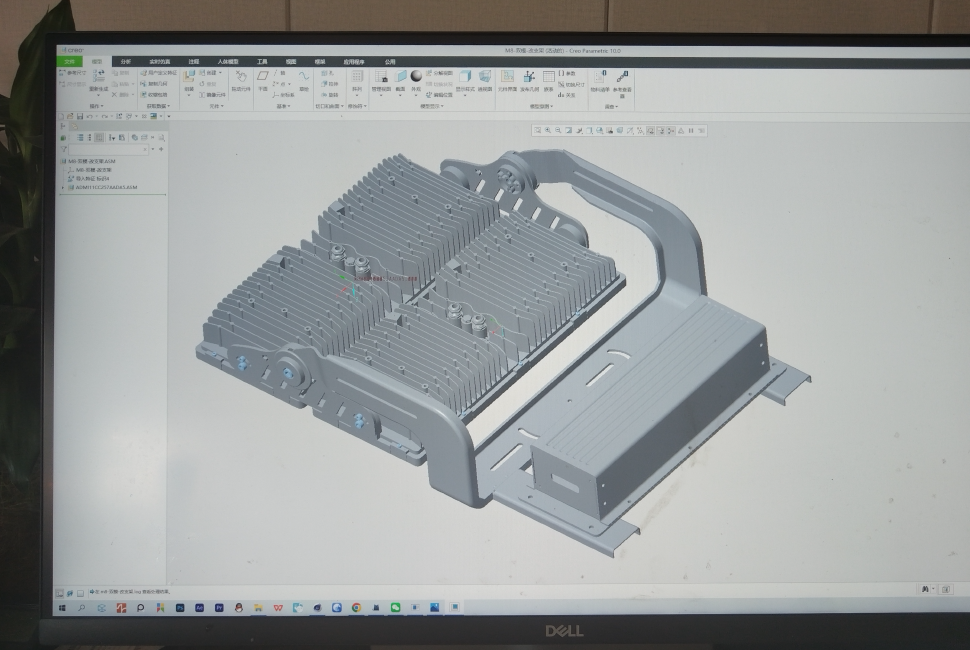Screen dimensions: 970x650
Task: Switch to the Analysis (分析) ribbon tab
Action: [x=125, y=61]
